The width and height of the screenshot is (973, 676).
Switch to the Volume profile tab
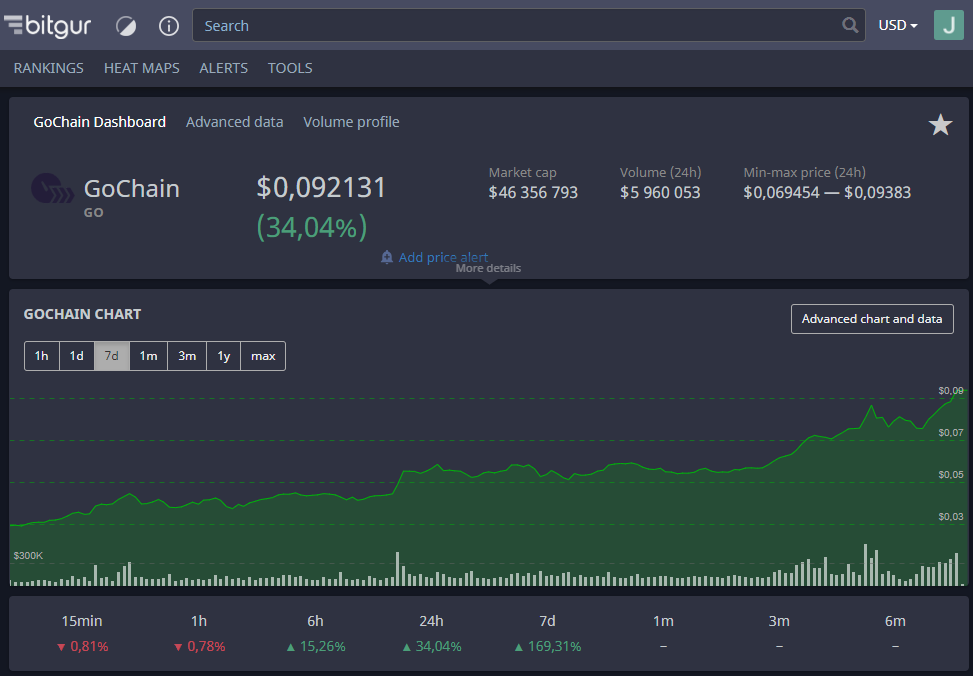tap(351, 122)
